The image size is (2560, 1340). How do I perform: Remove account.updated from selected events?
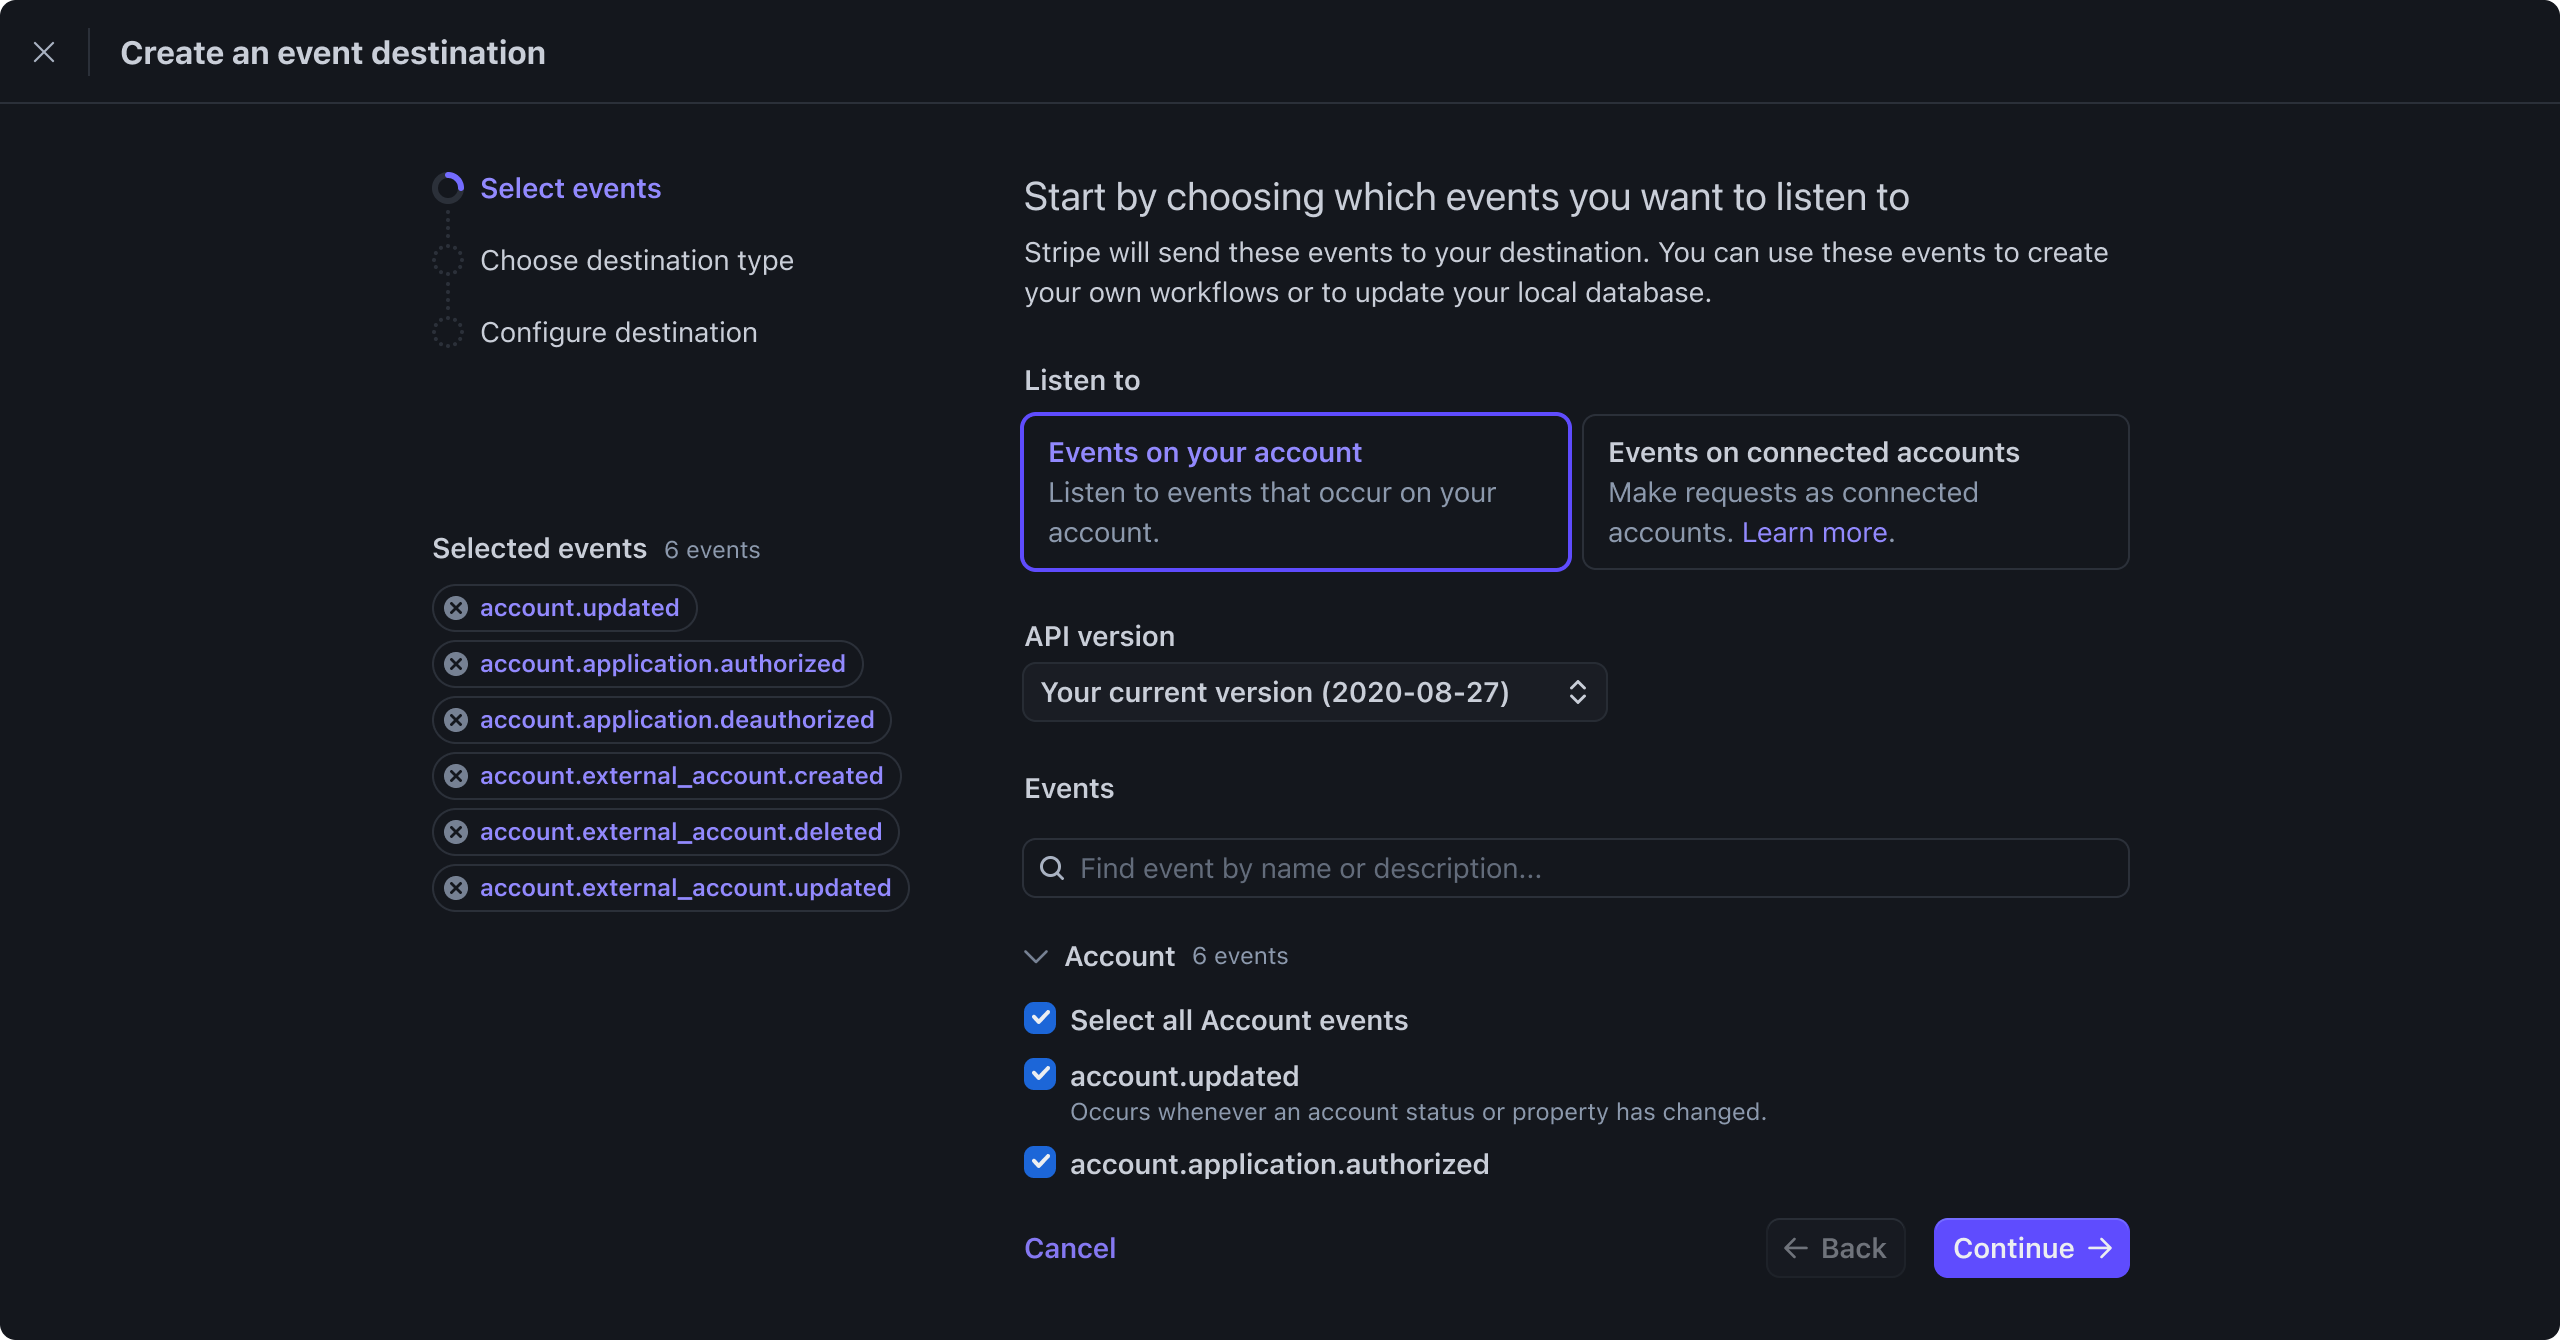point(456,608)
